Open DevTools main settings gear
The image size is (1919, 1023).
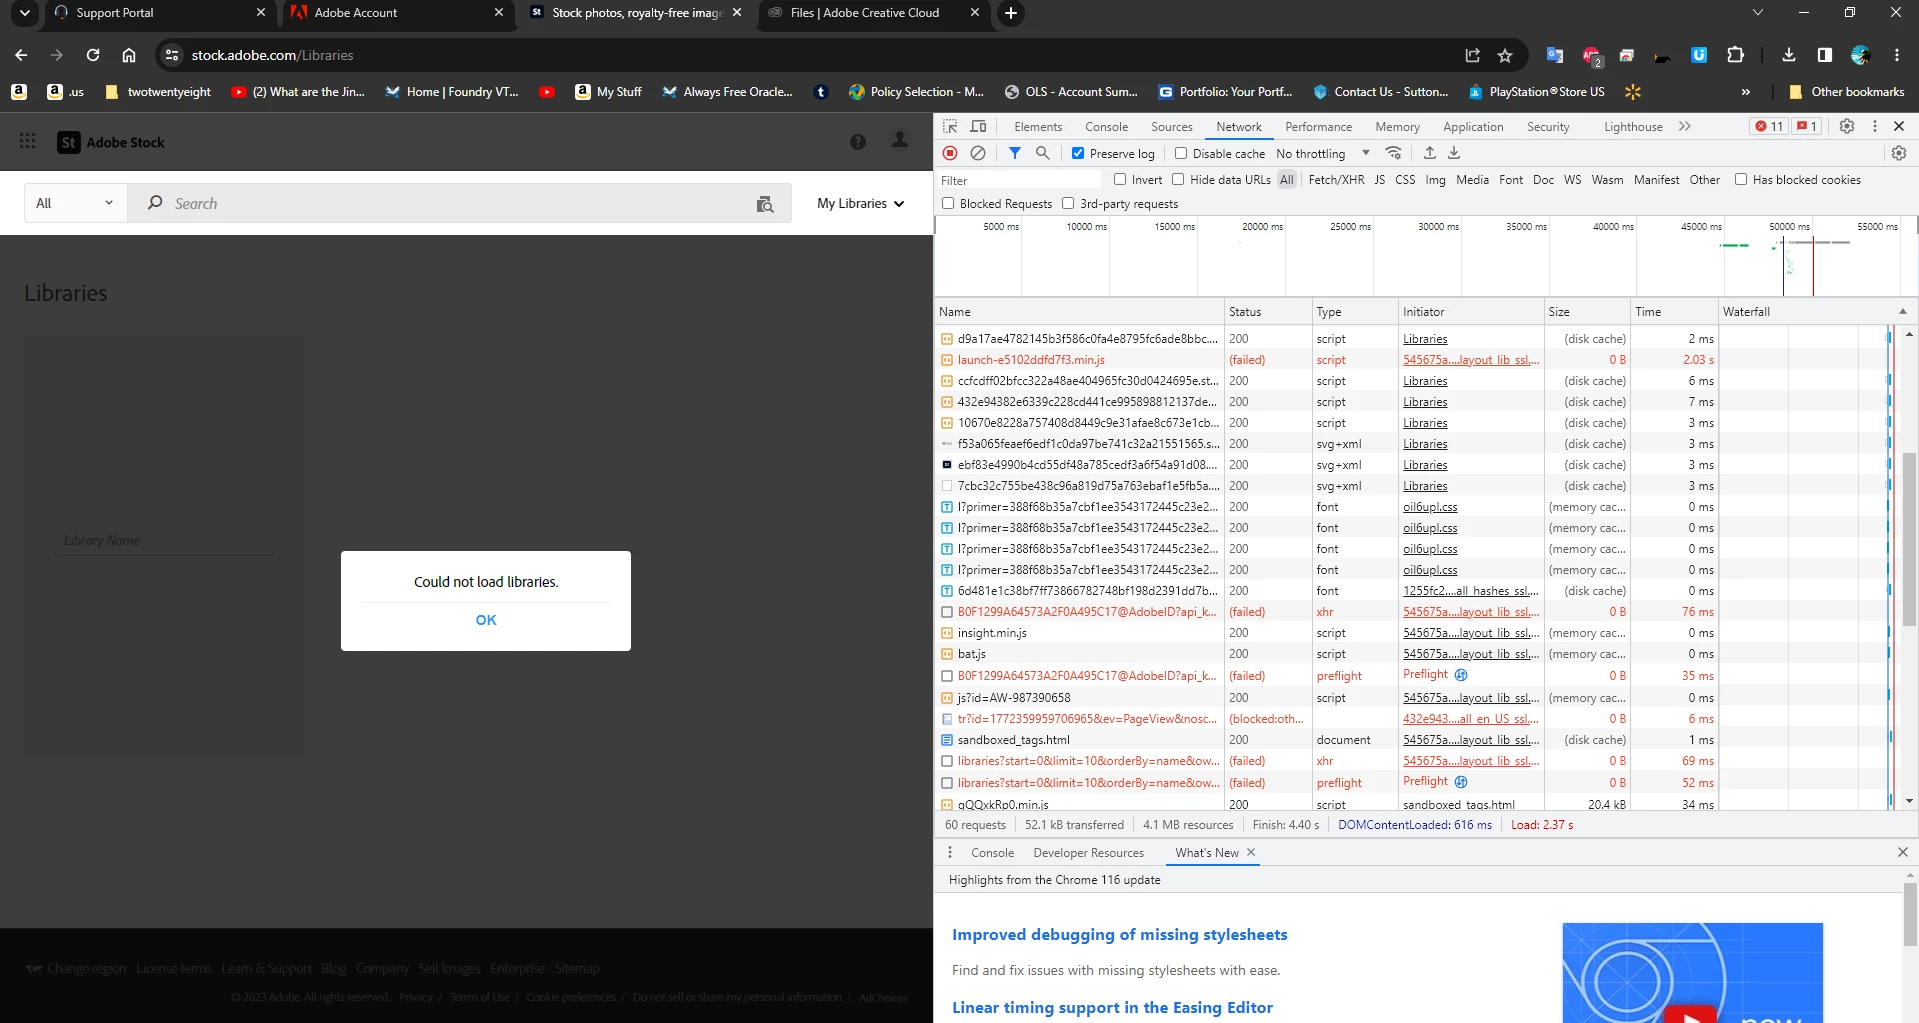pos(1847,126)
